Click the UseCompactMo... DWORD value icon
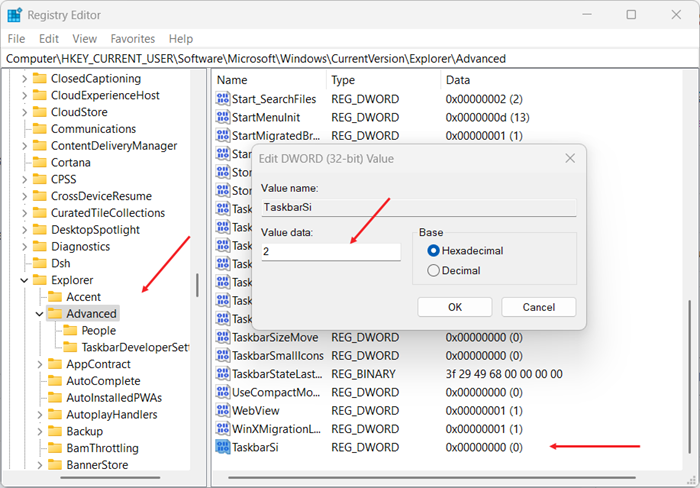Image resolution: width=700 pixels, height=488 pixels. [222, 392]
